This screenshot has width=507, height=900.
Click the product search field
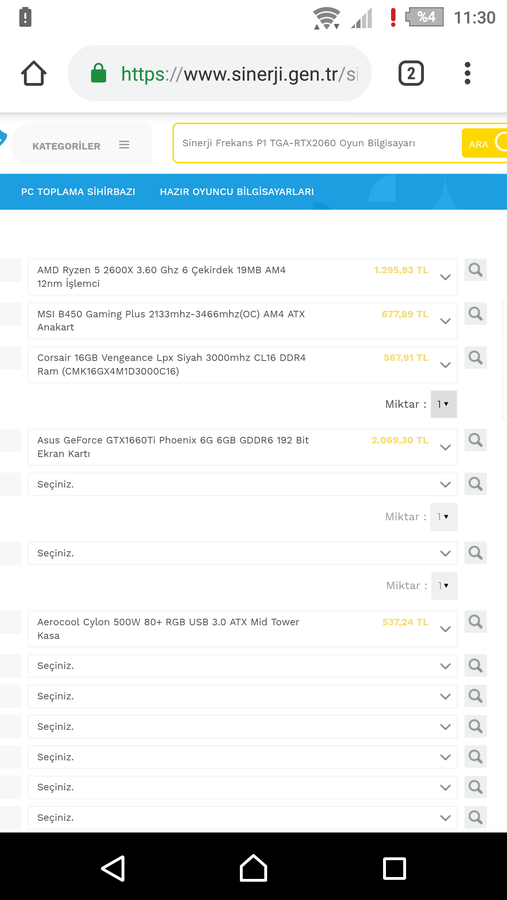(318, 143)
